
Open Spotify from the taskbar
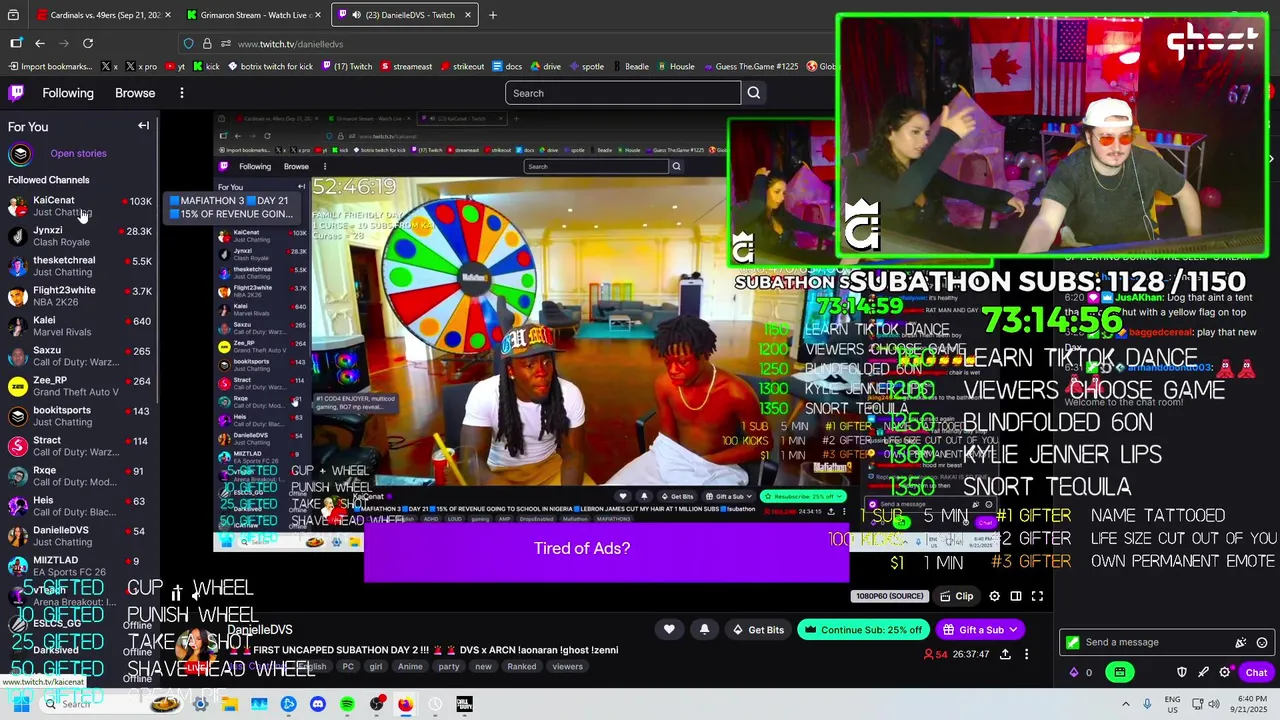[347, 704]
